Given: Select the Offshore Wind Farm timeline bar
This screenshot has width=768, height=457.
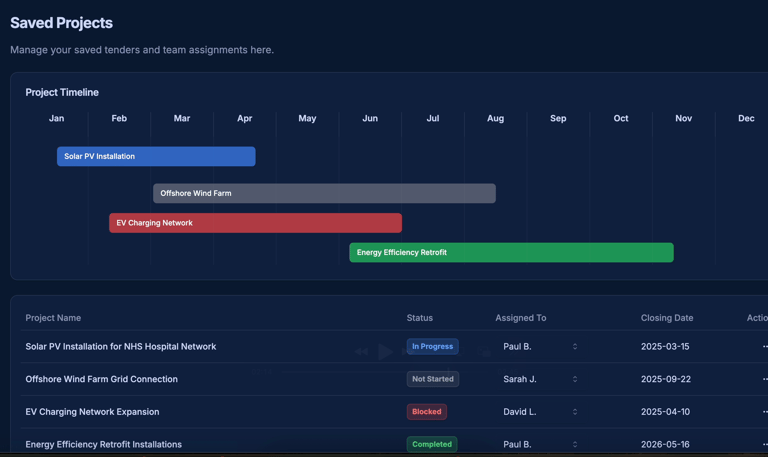Looking at the screenshot, I should (324, 193).
